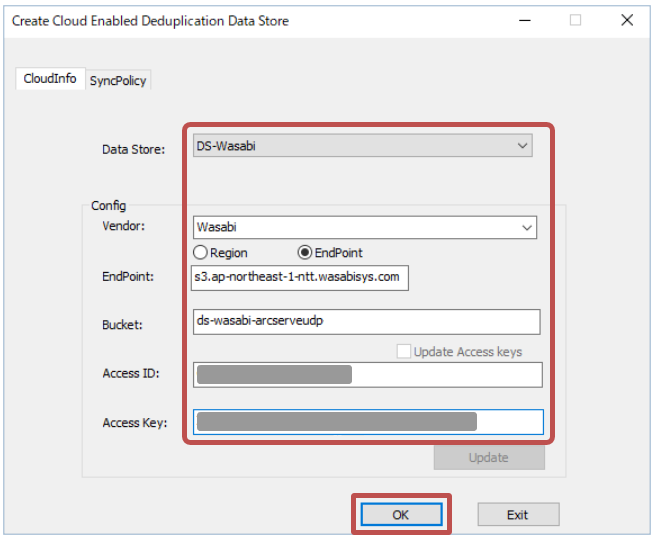This screenshot has height=540, width=653.
Task: Expand the Vendor dropdown list
Action: 362,227
